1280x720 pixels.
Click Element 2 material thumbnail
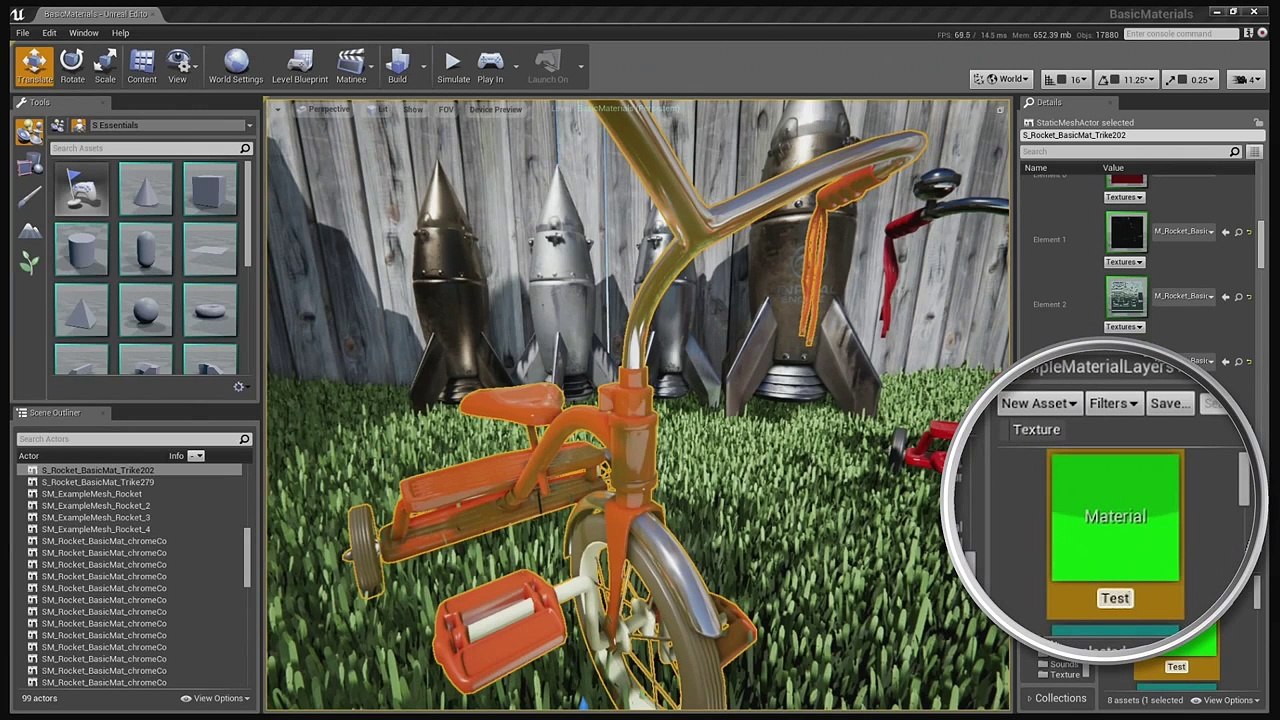pyautogui.click(x=1126, y=298)
